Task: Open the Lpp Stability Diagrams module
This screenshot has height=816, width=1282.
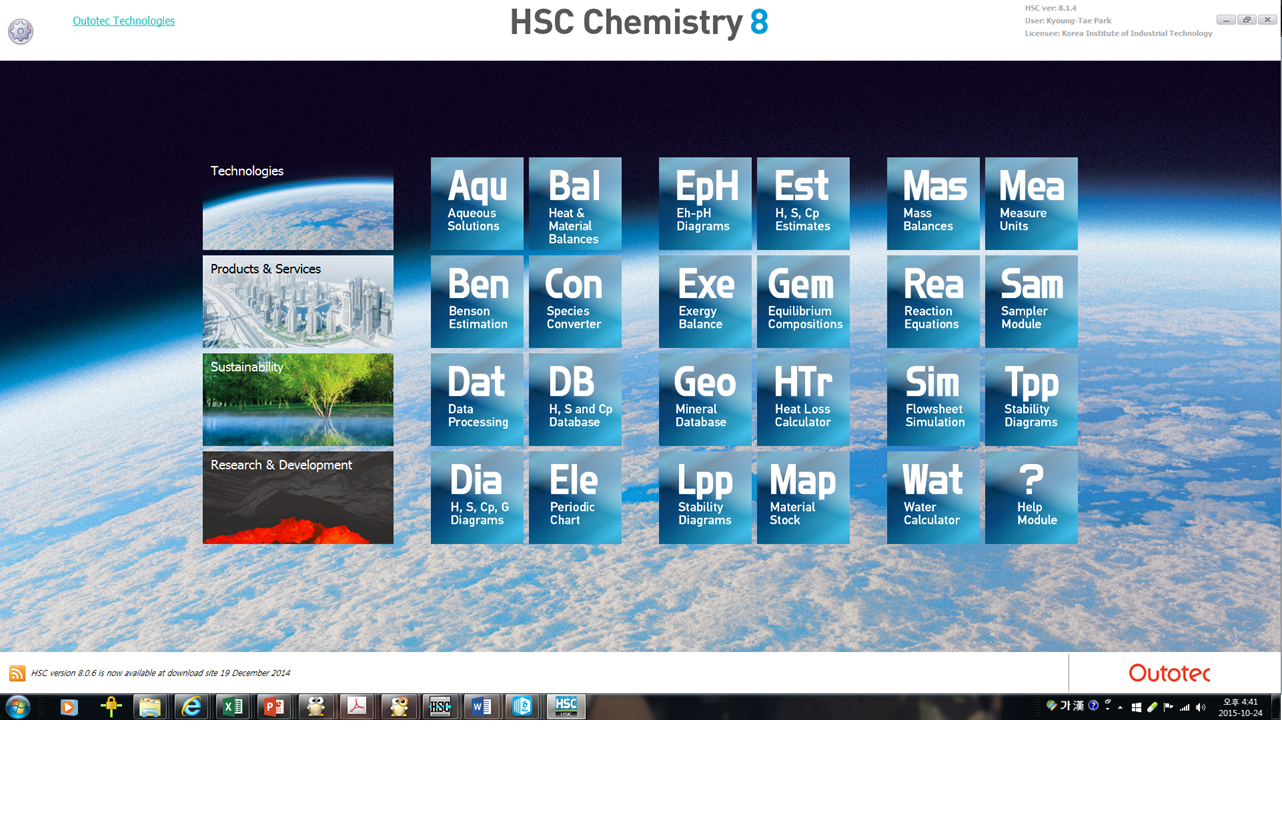Action: pos(705,497)
